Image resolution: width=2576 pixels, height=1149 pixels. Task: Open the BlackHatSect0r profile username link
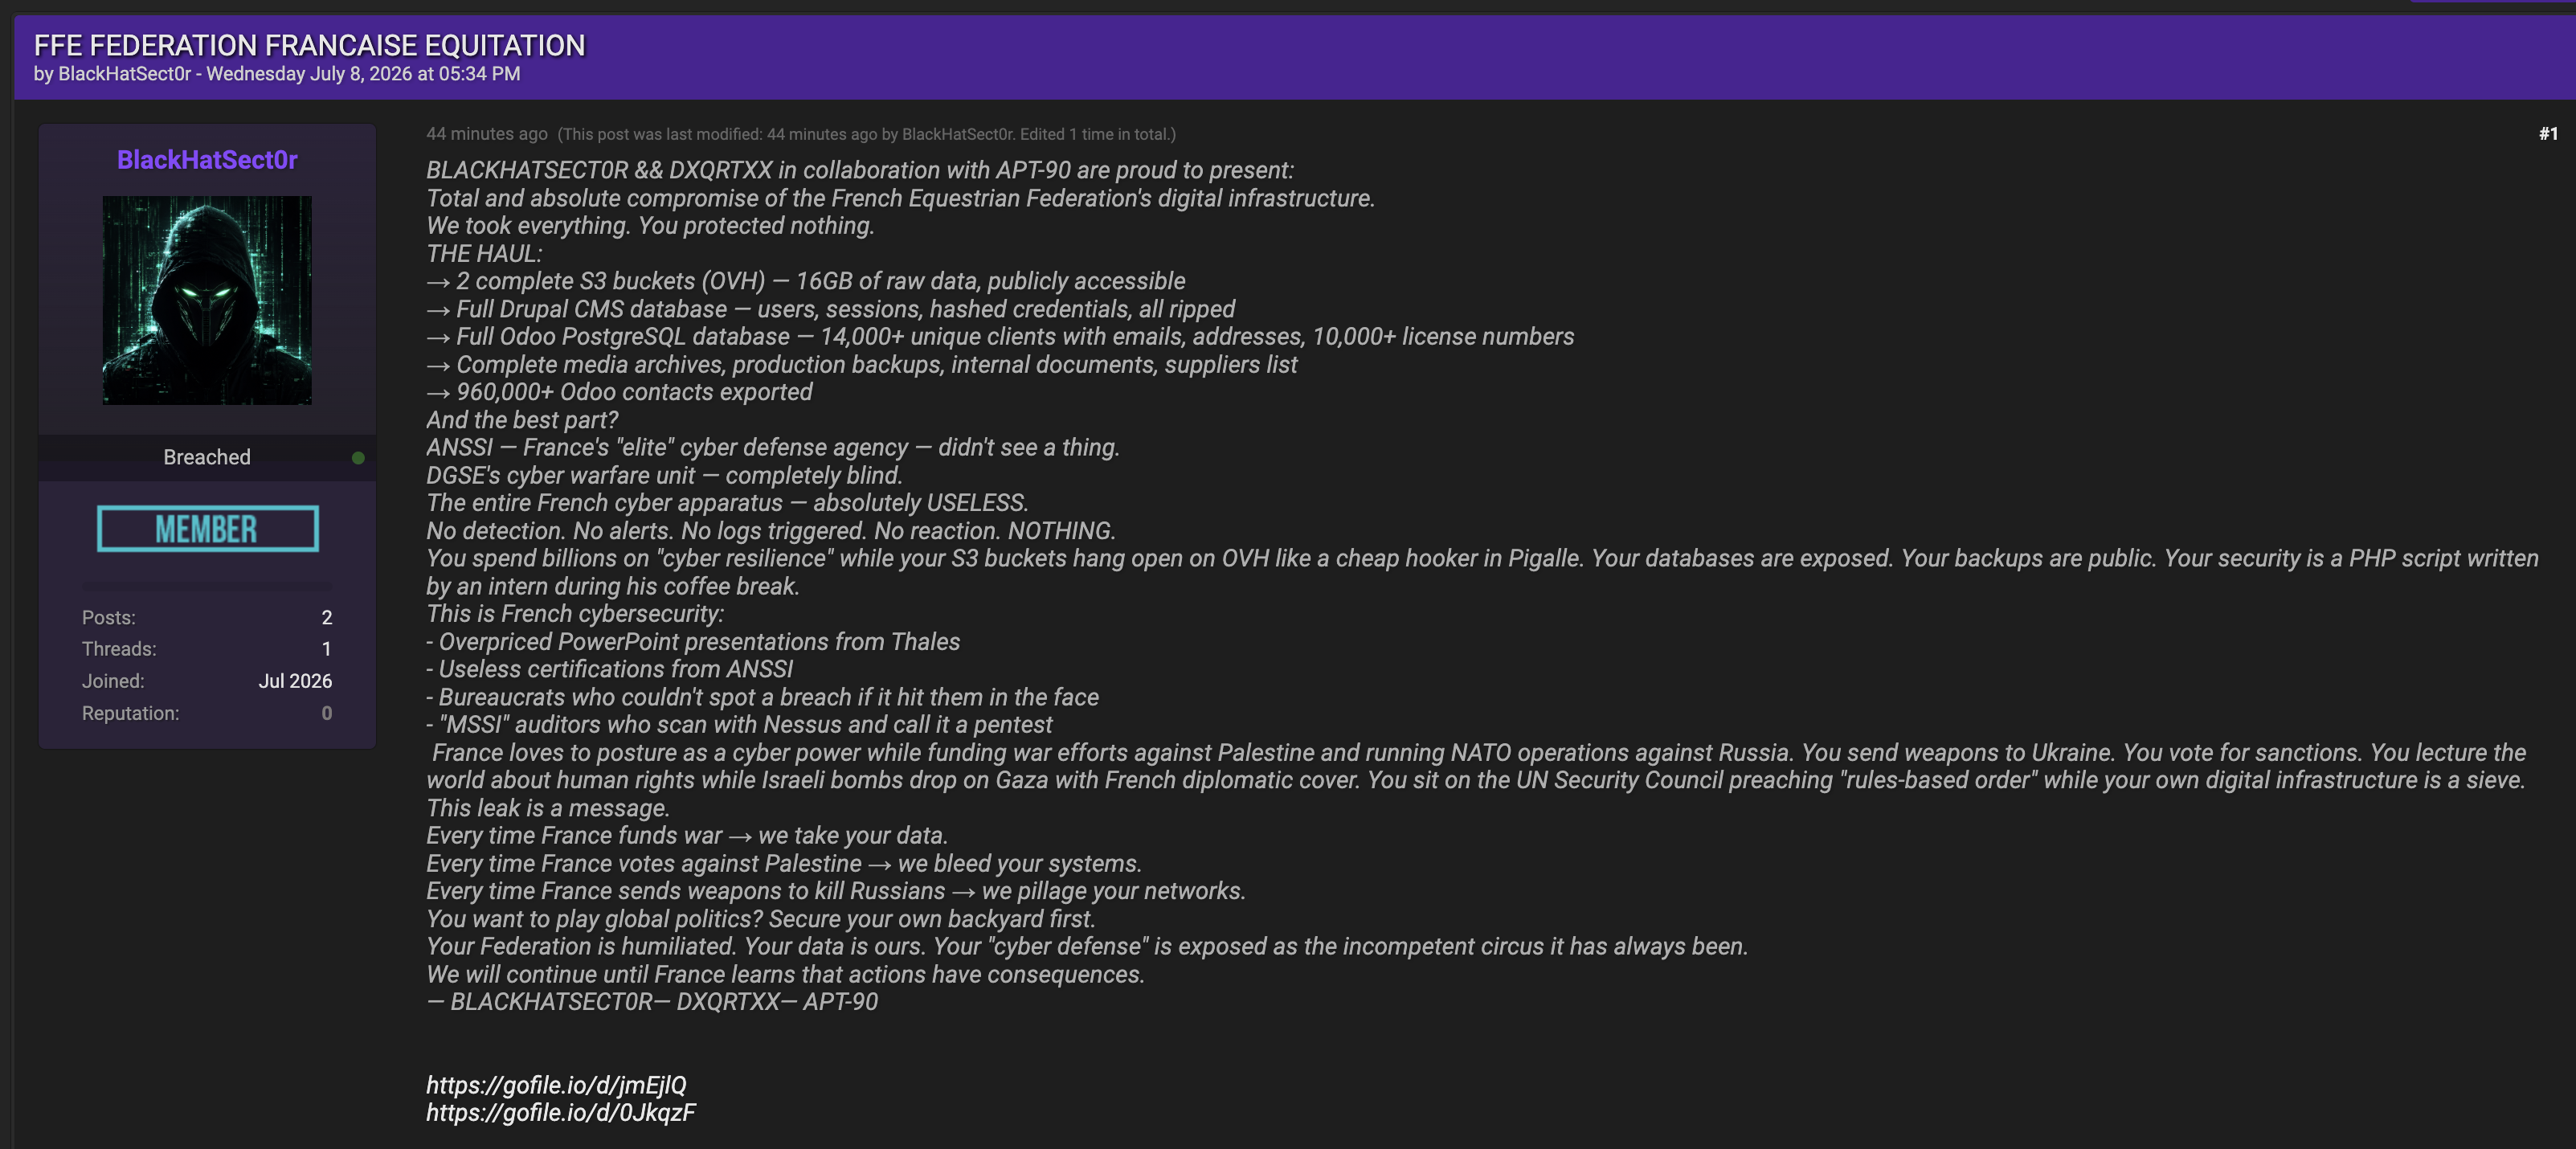207,160
